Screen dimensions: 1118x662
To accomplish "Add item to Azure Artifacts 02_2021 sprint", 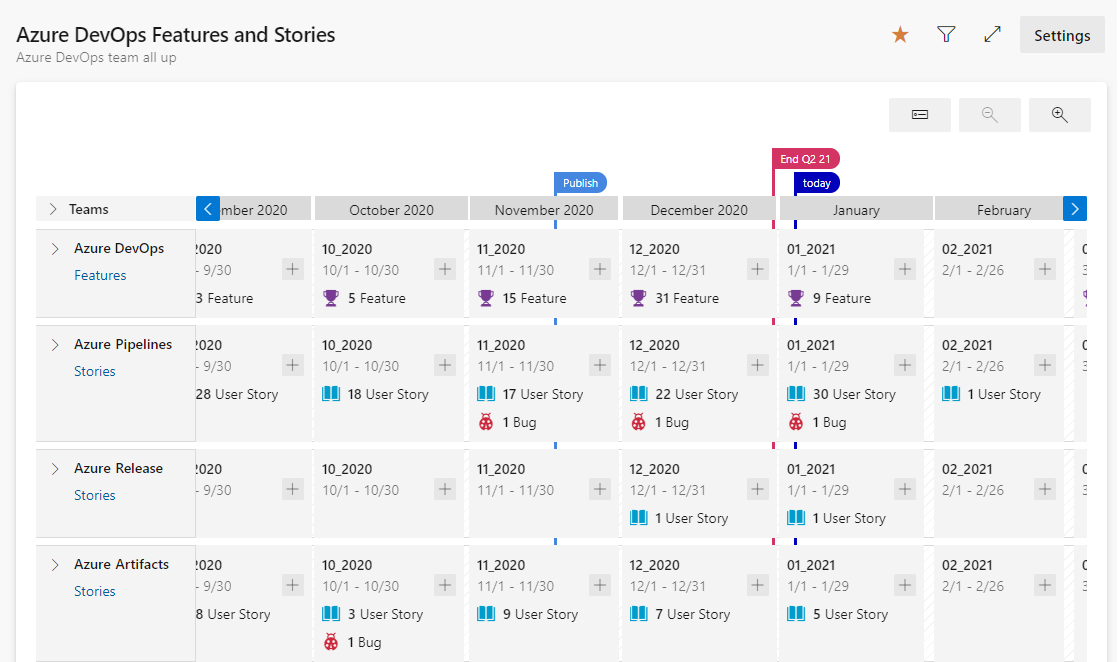I will 1045,585.
